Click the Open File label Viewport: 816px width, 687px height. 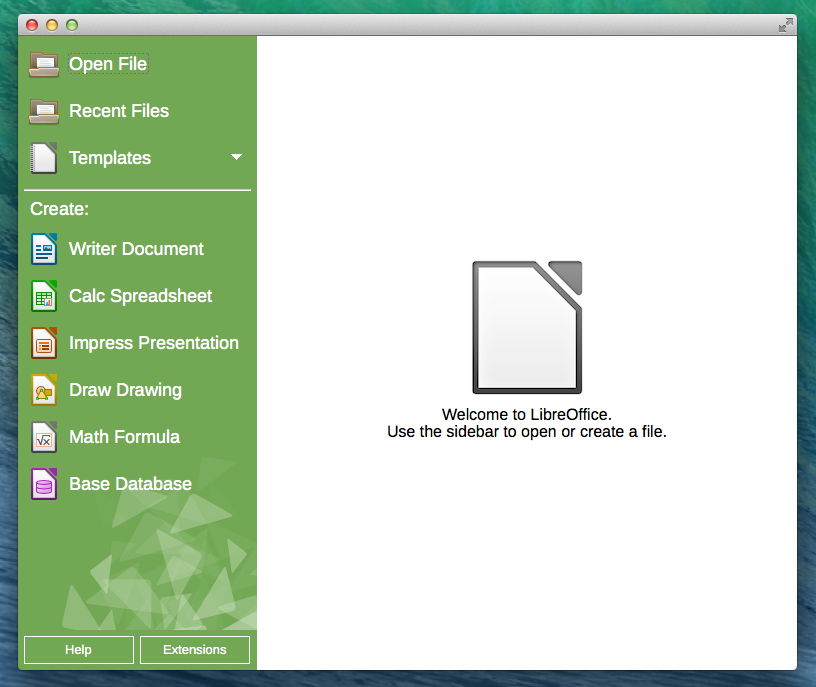click(107, 64)
